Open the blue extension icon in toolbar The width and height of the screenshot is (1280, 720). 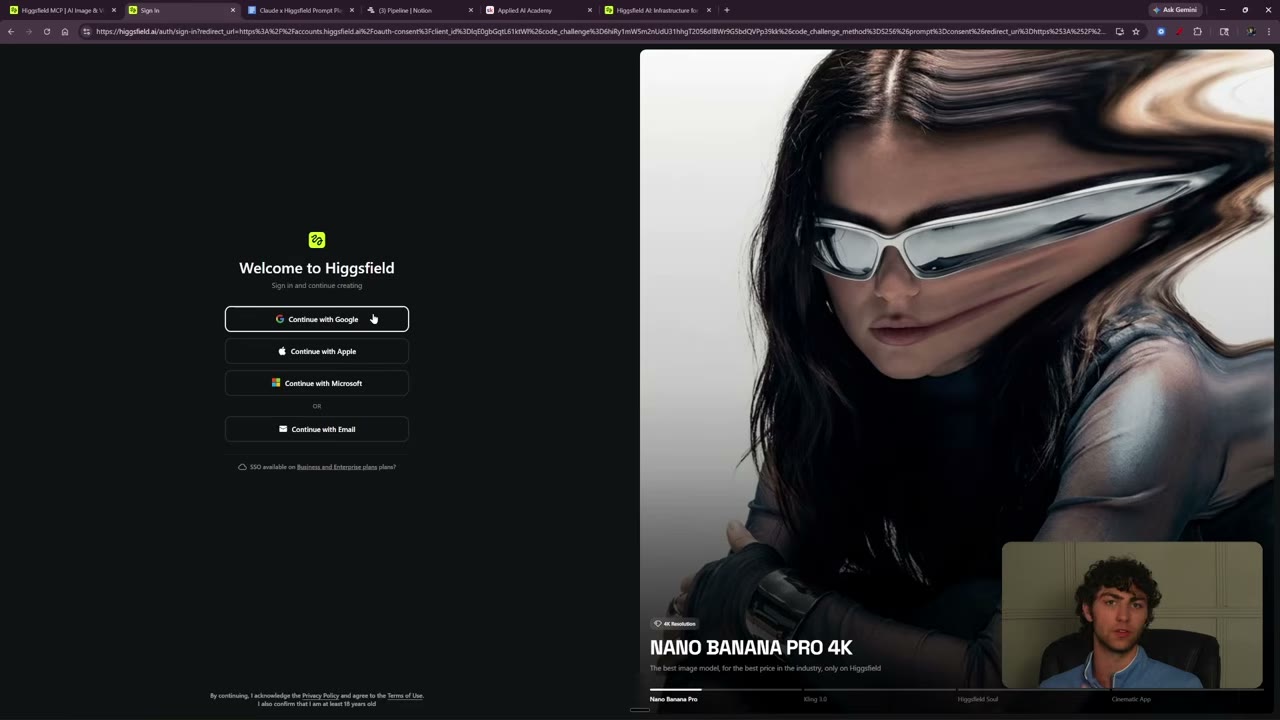point(1161,31)
